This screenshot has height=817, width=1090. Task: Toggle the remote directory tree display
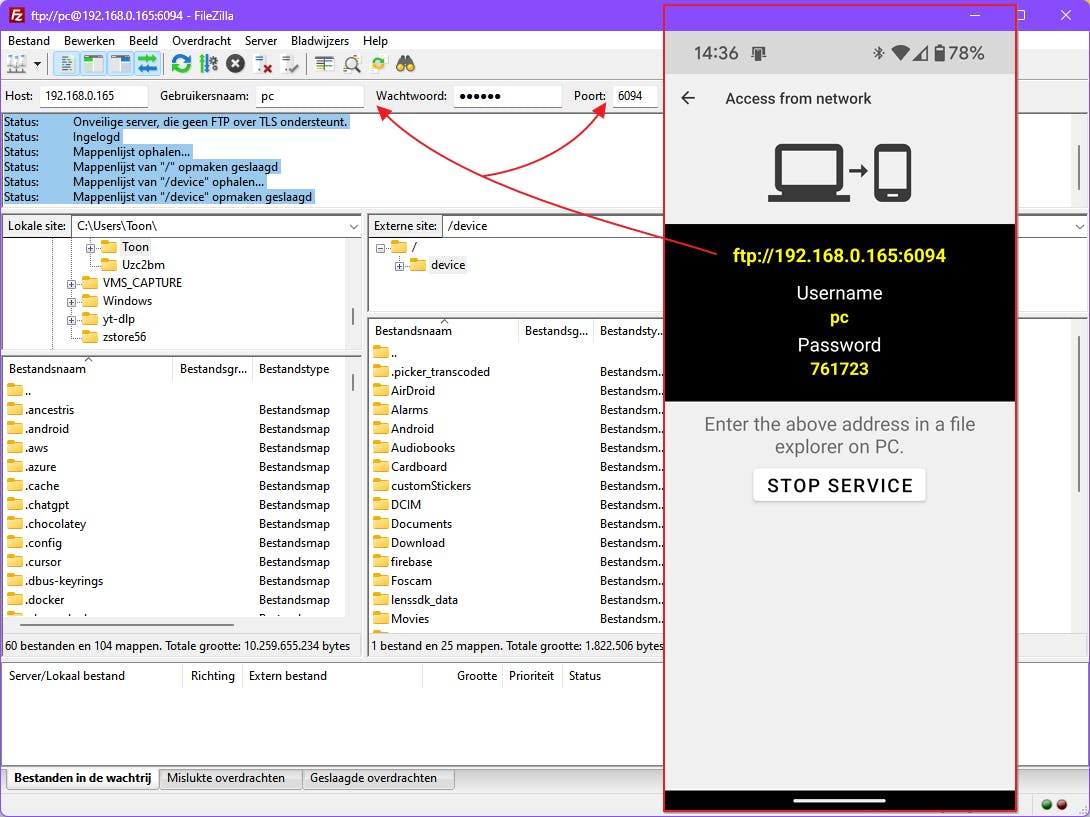120,64
